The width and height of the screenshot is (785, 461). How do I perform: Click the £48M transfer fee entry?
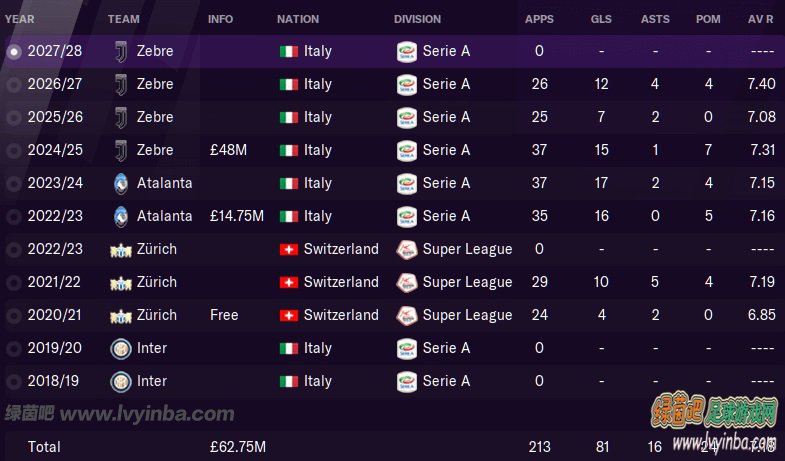pos(228,150)
